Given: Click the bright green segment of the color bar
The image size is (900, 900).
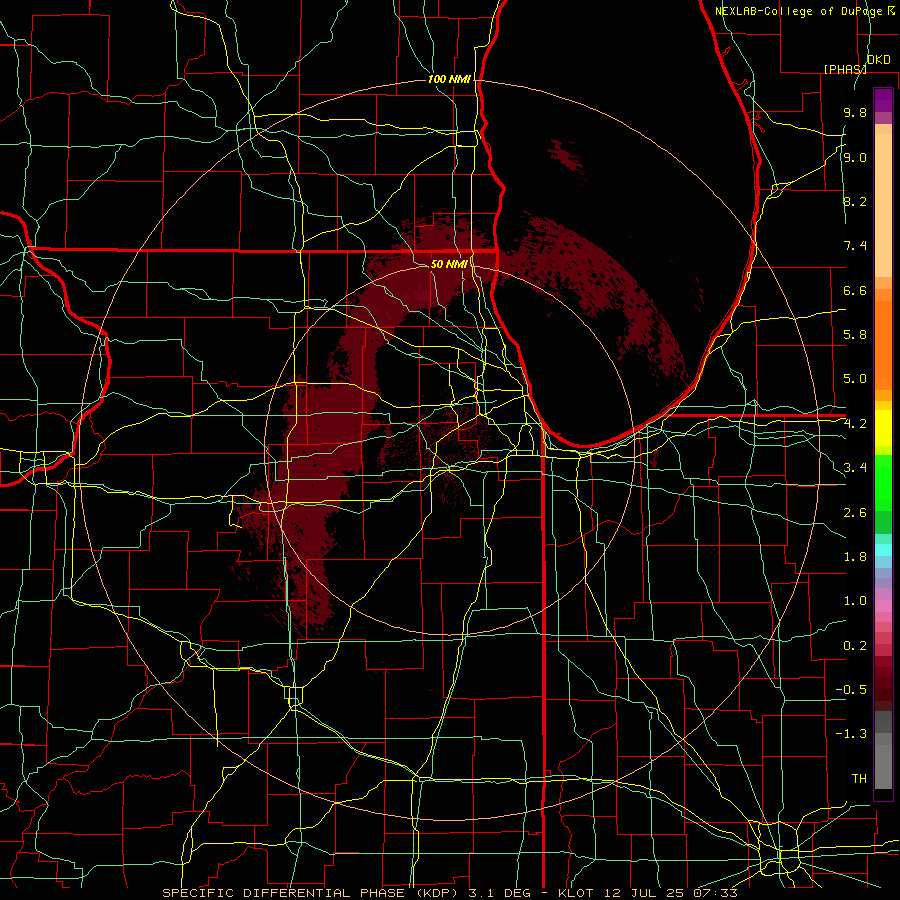Looking at the screenshot, I should [883, 483].
